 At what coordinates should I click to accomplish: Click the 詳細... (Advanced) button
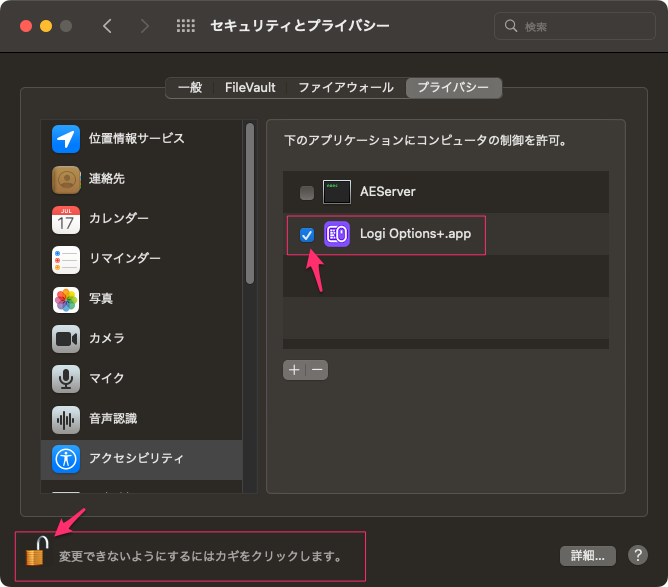(x=586, y=555)
